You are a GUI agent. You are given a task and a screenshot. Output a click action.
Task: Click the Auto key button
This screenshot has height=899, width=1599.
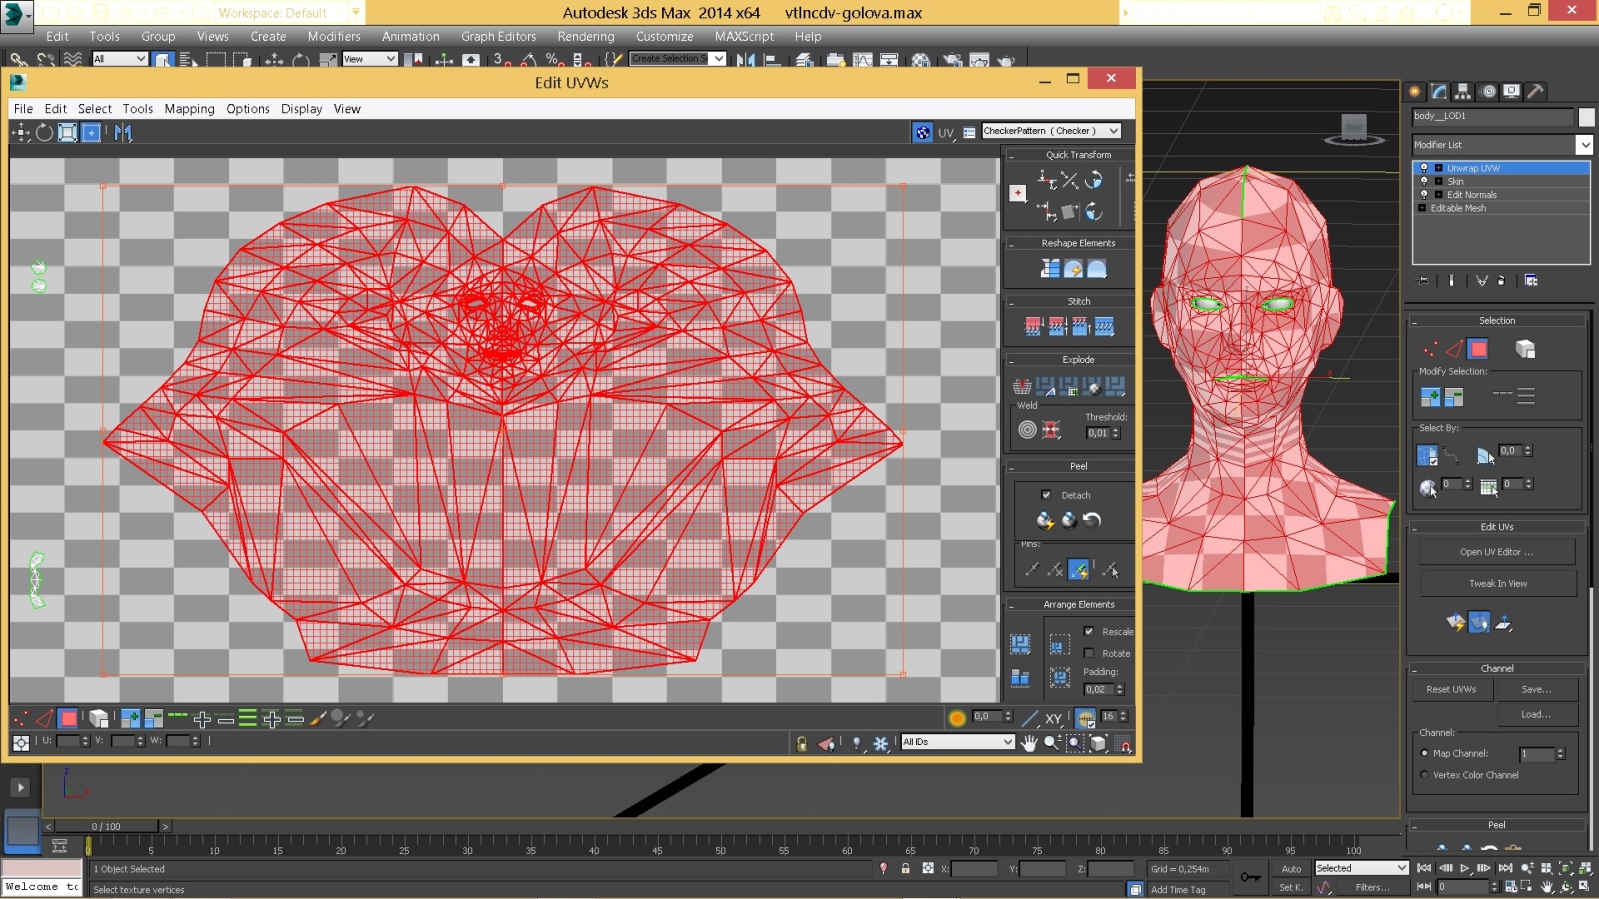pyautogui.click(x=1292, y=869)
